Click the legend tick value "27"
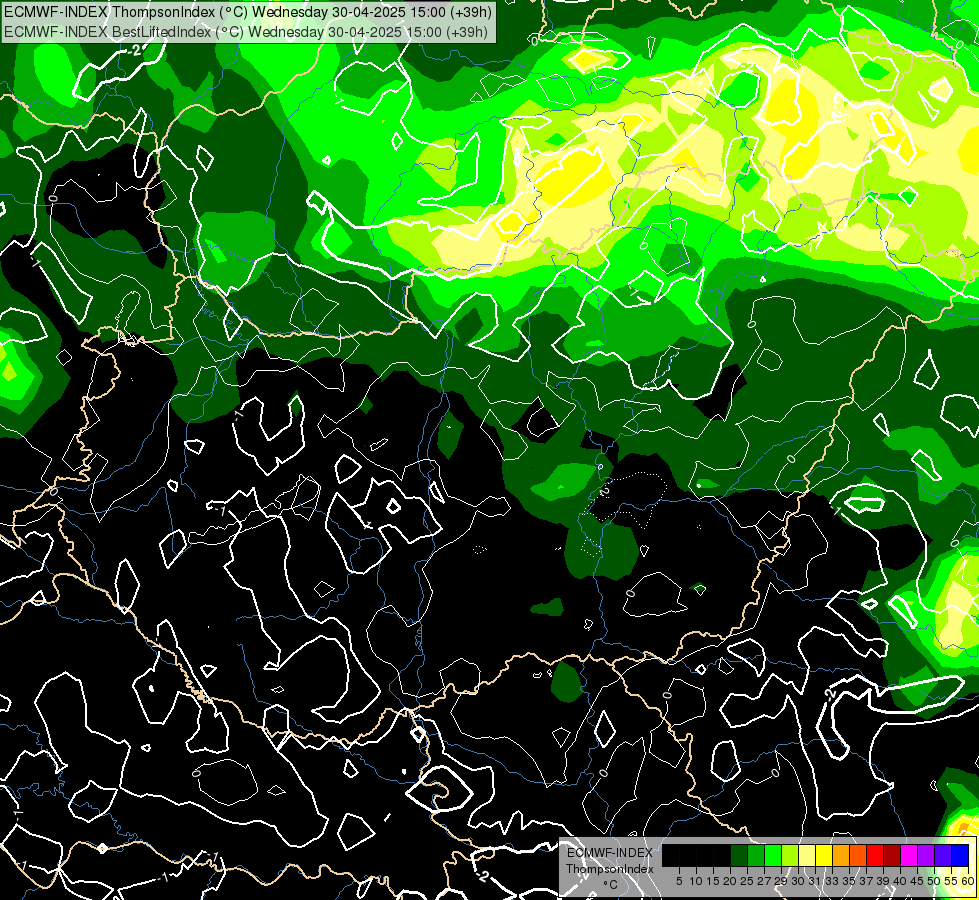This screenshot has height=900, width=979. tap(764, 881)
